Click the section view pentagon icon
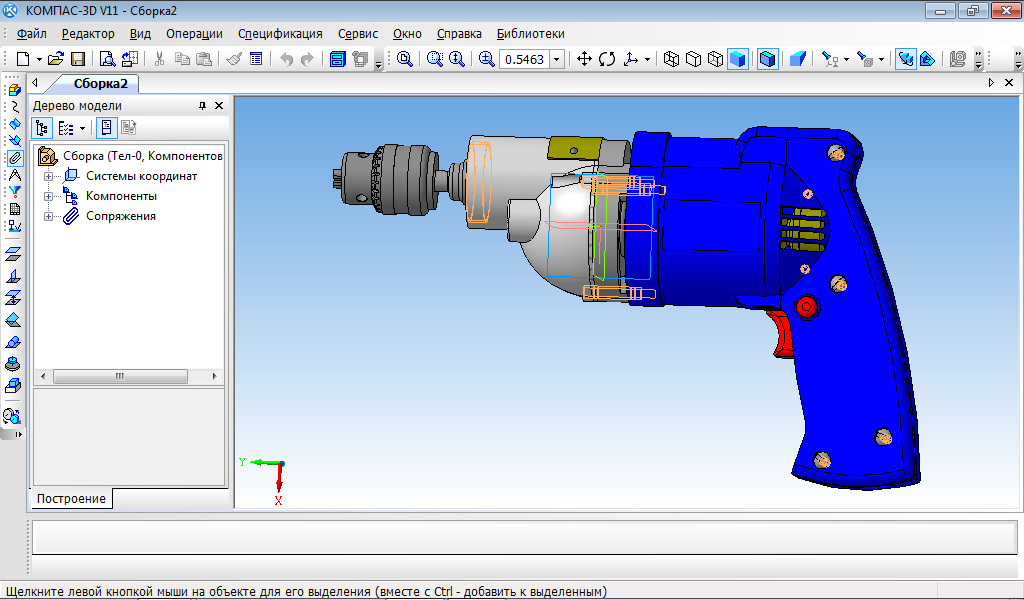 927,59
